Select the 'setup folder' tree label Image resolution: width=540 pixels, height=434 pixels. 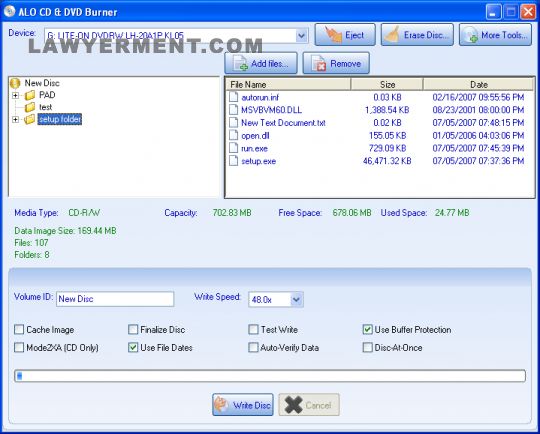[60, 119]
